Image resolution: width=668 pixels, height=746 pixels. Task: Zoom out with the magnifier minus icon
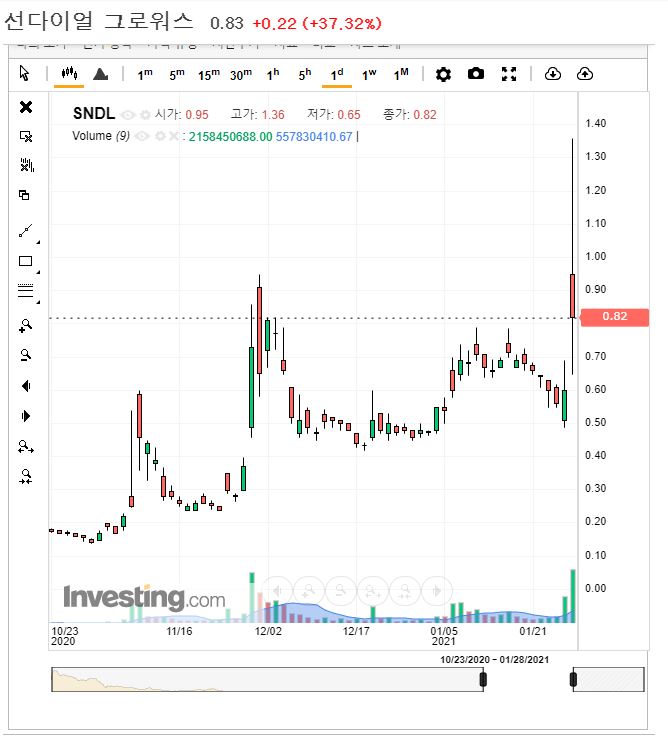pyautogui.click(x=25, y=355)
